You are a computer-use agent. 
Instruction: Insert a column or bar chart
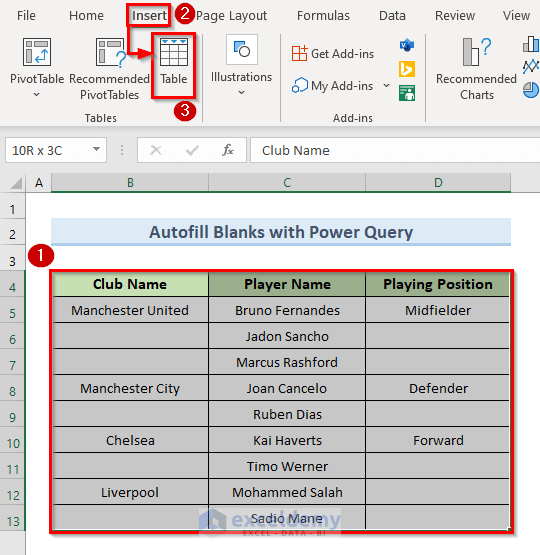(531, 44)
